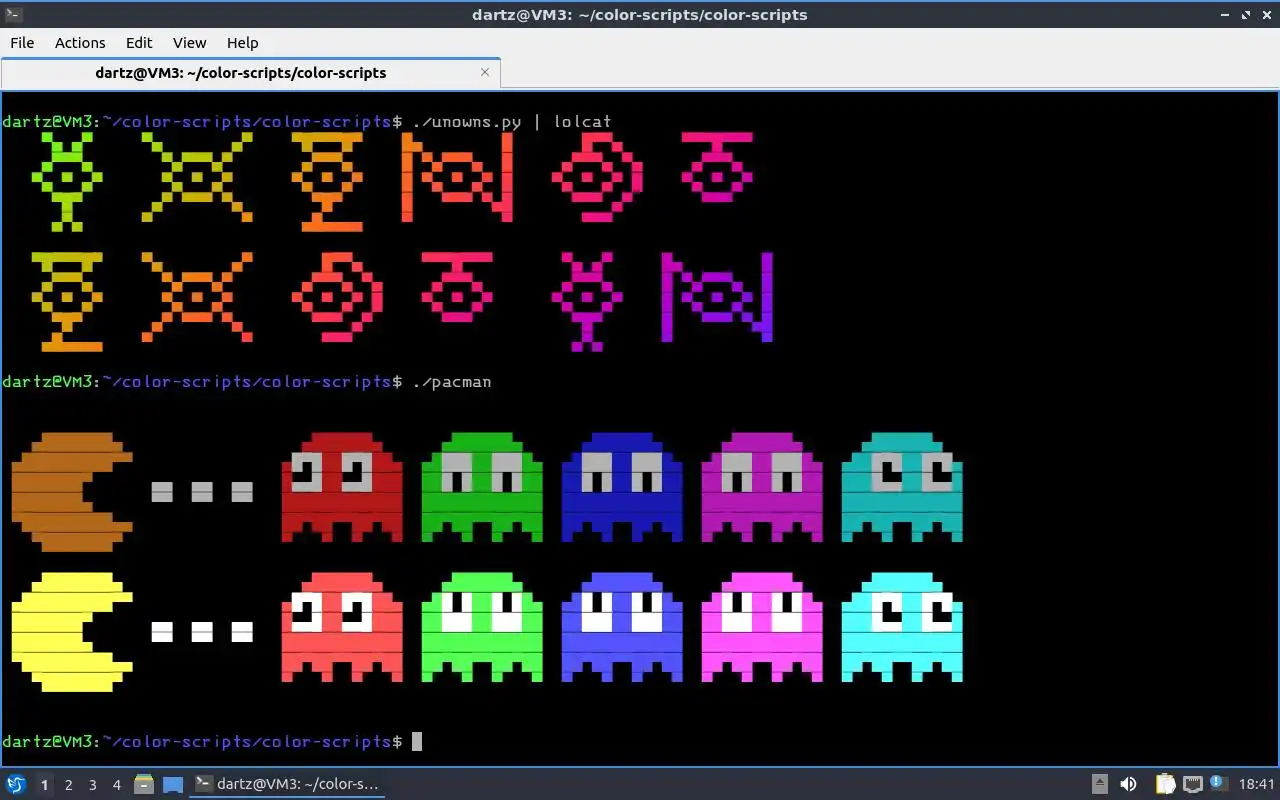Maximize the terminal window
This screenshot has width=1280, height=800.
[x=1246, y=14]
